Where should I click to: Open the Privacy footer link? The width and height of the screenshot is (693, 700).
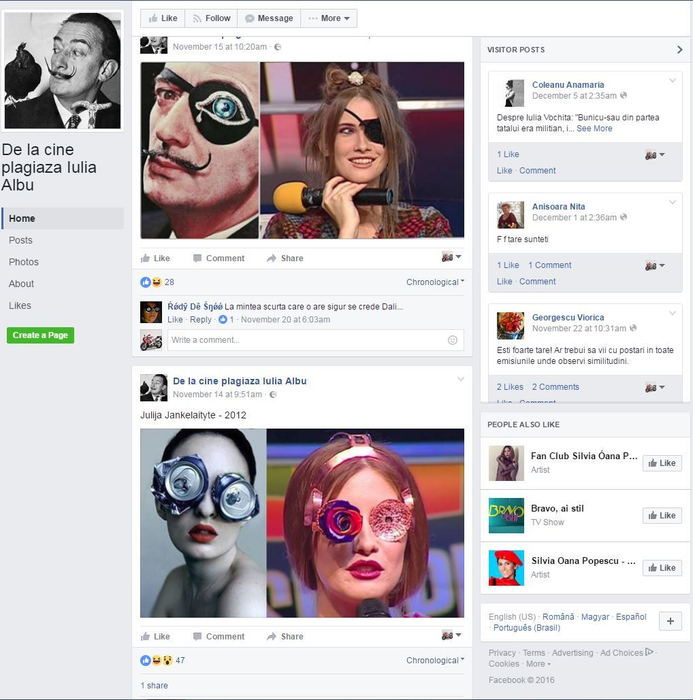[x=502, y=653]
